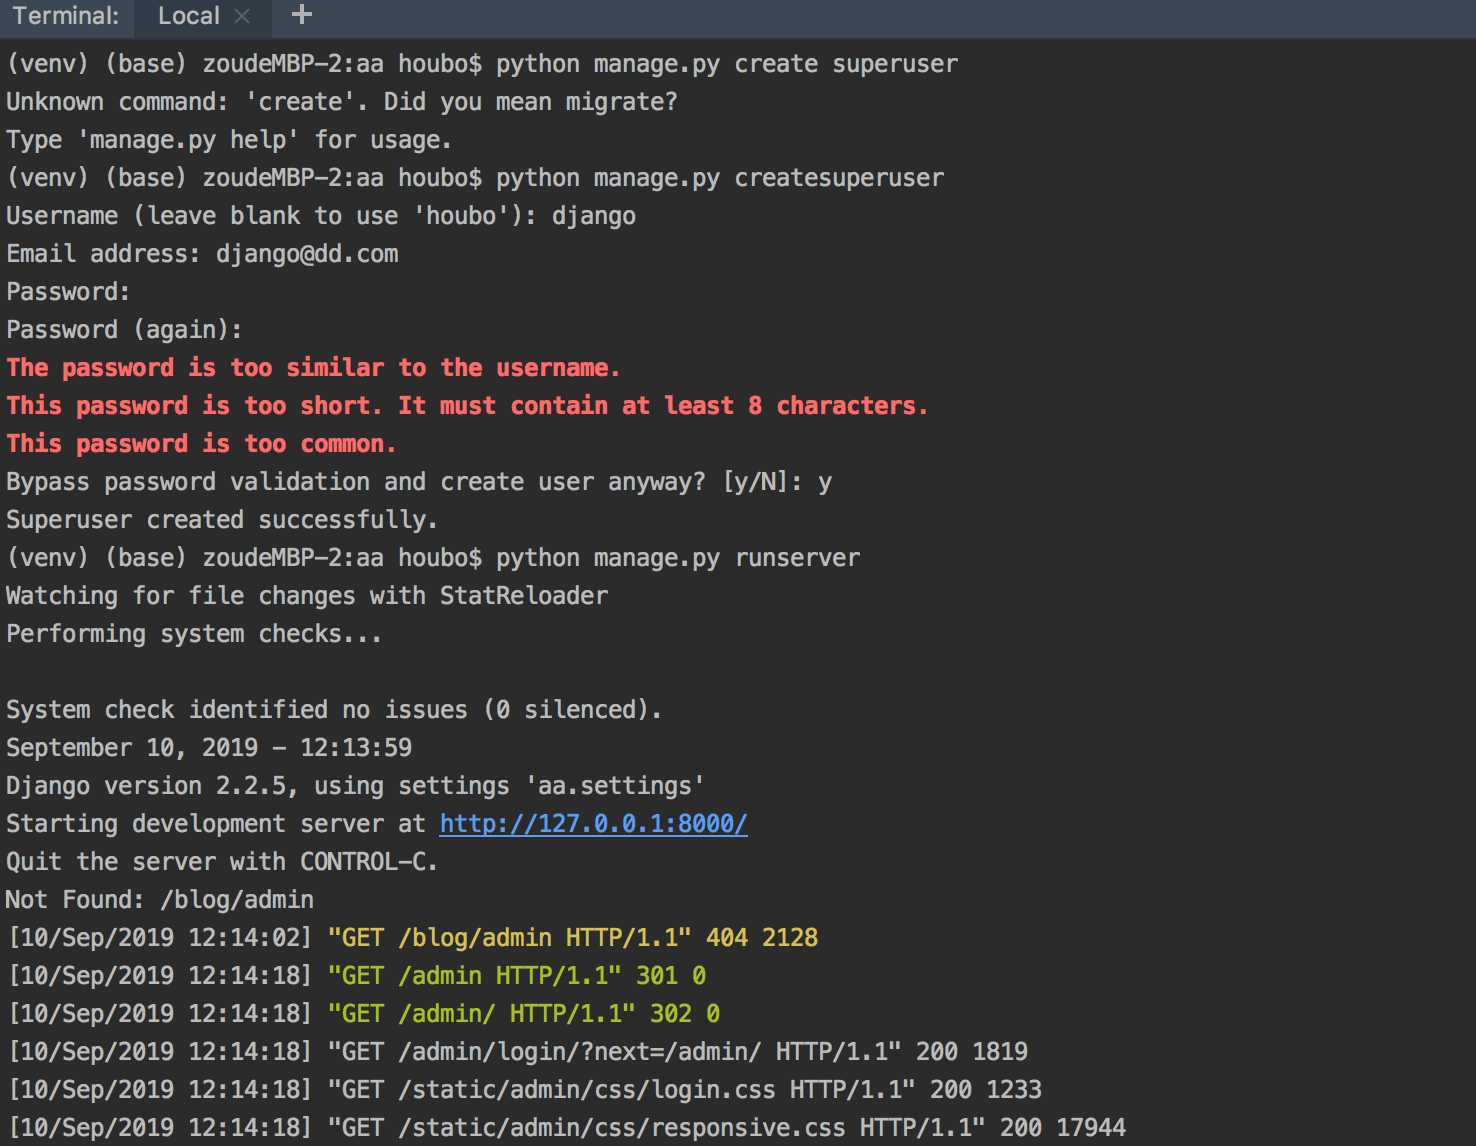Click the 'GET /admin/ HTTP/1.1' 302 log line

[x=364, y=1014]
